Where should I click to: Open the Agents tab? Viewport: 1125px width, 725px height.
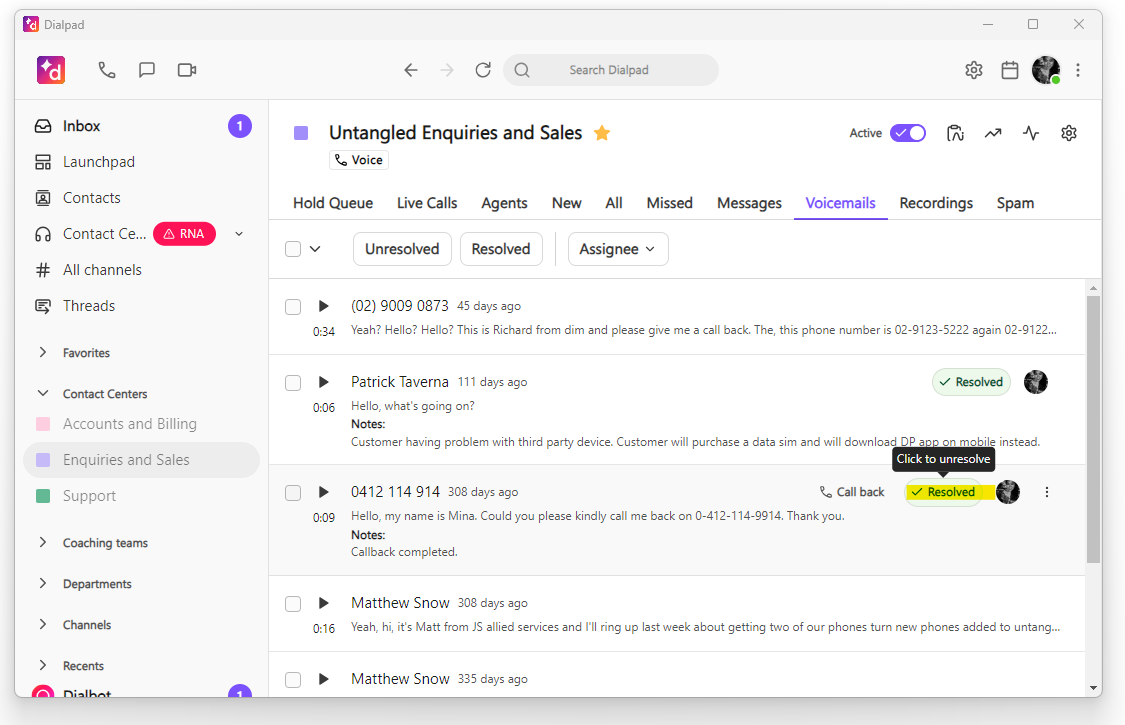point(504,203)
